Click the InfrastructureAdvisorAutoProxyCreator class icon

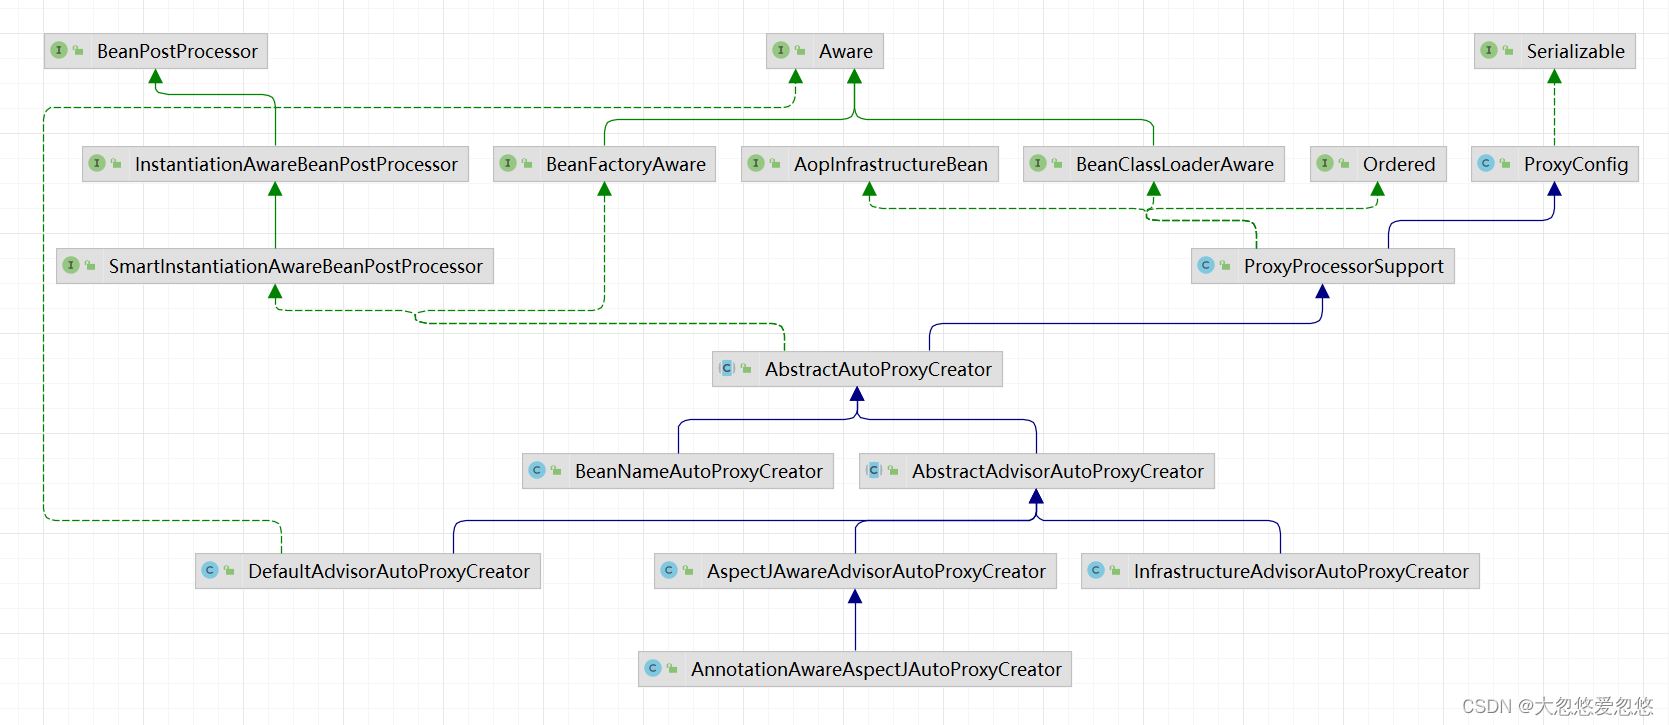[x=1096, y=570]
